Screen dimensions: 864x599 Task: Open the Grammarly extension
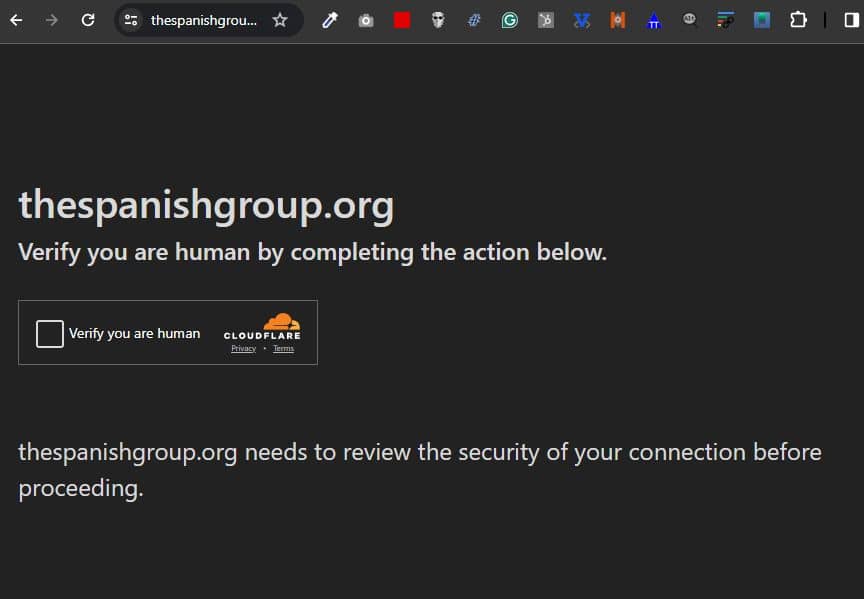pyautogui.click(x=510, y=20)
